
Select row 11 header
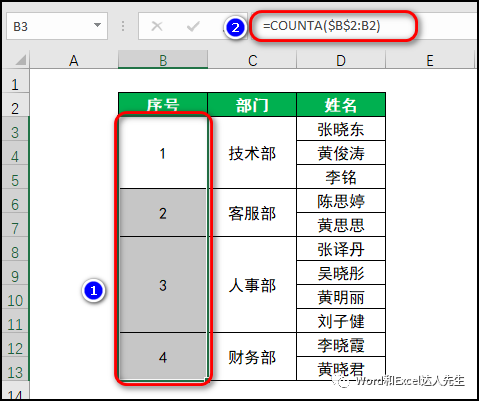[15, 321]
